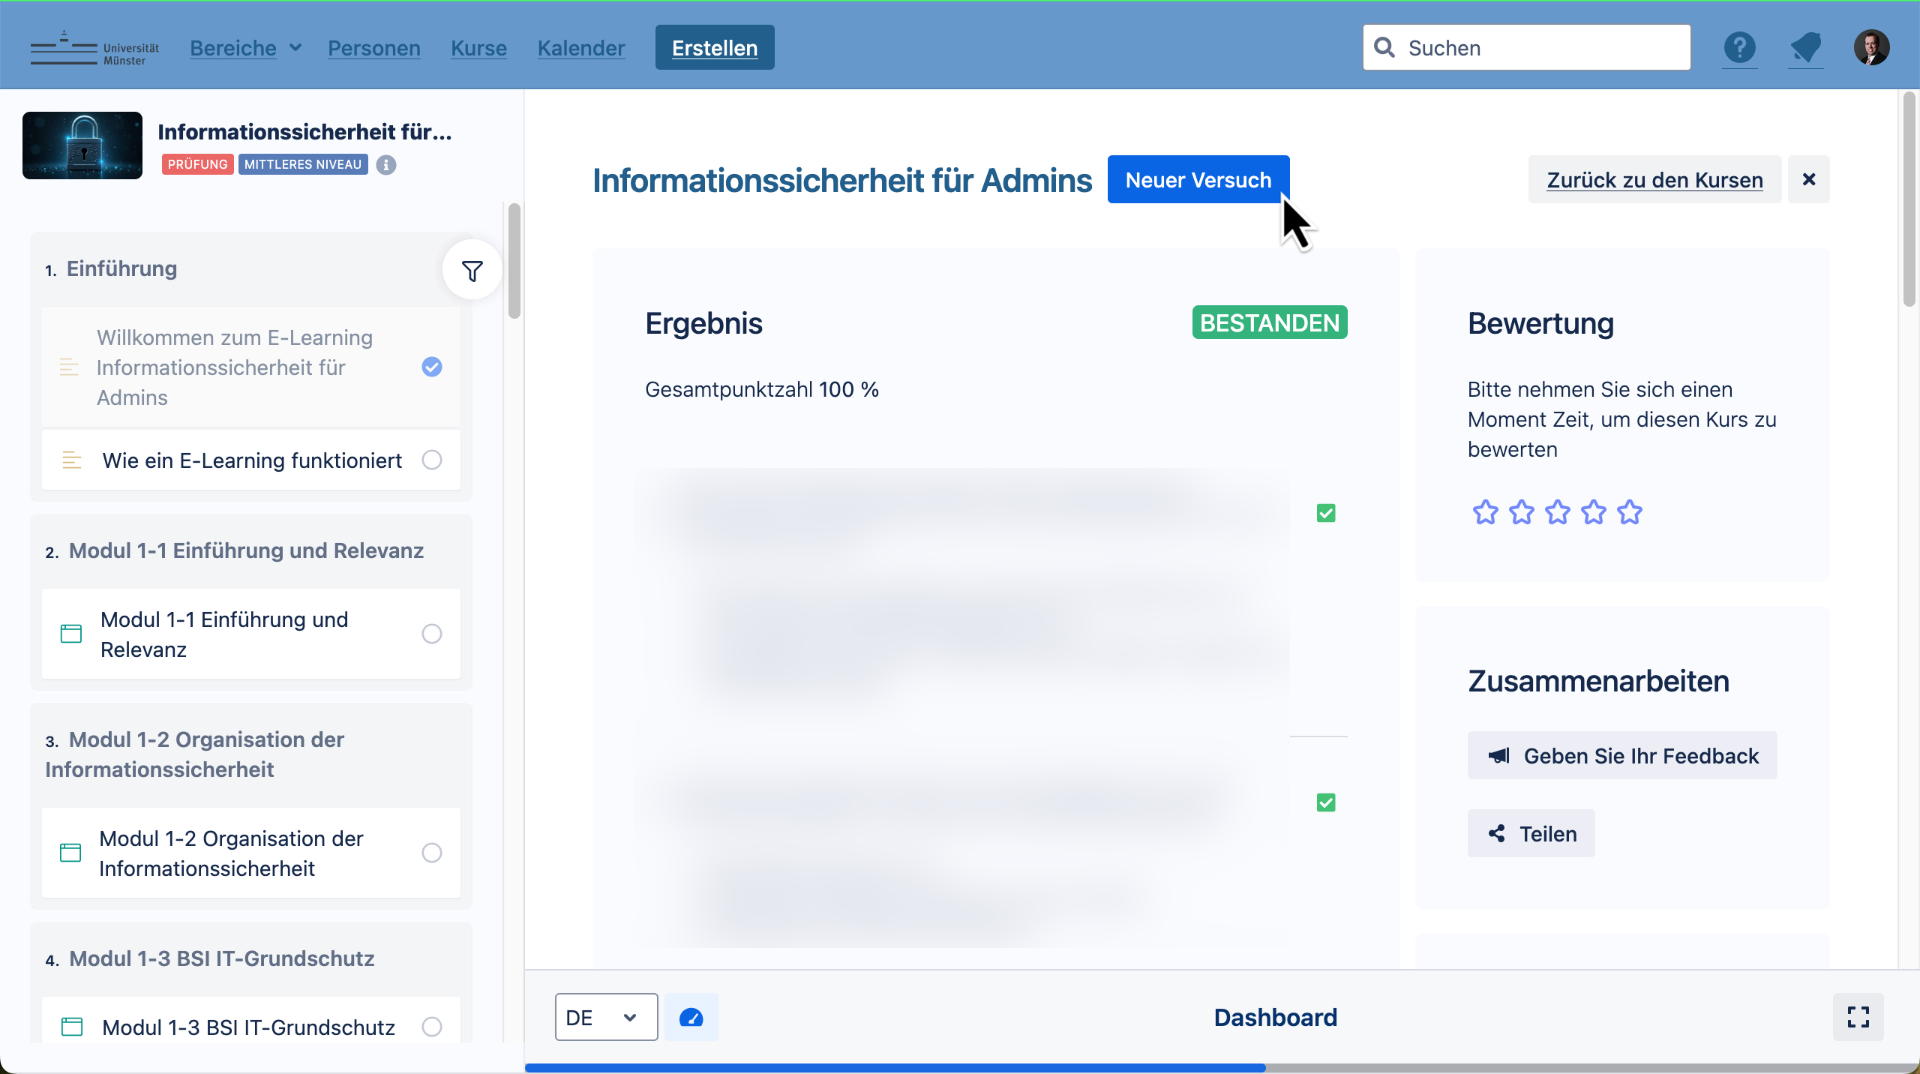Click the module icon of Modul 1-1 item

pyautogui.click(x=71, y=634)
